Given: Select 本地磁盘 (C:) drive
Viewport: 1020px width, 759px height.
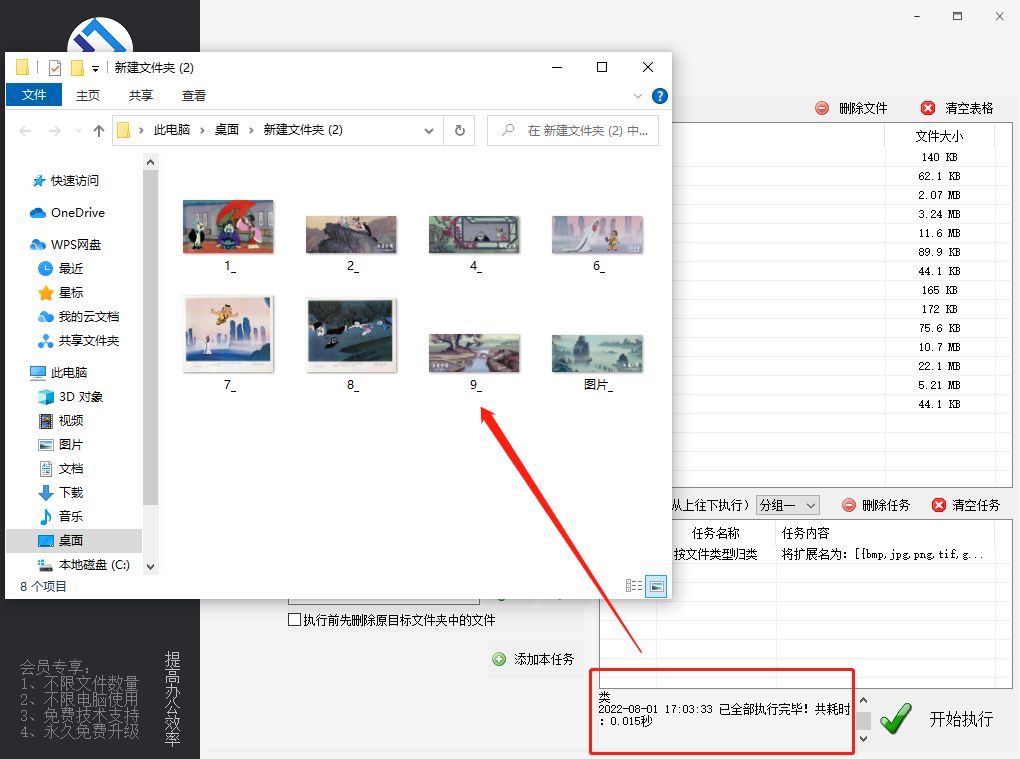Looking at the screenshot, I should (x=94, y=565).
